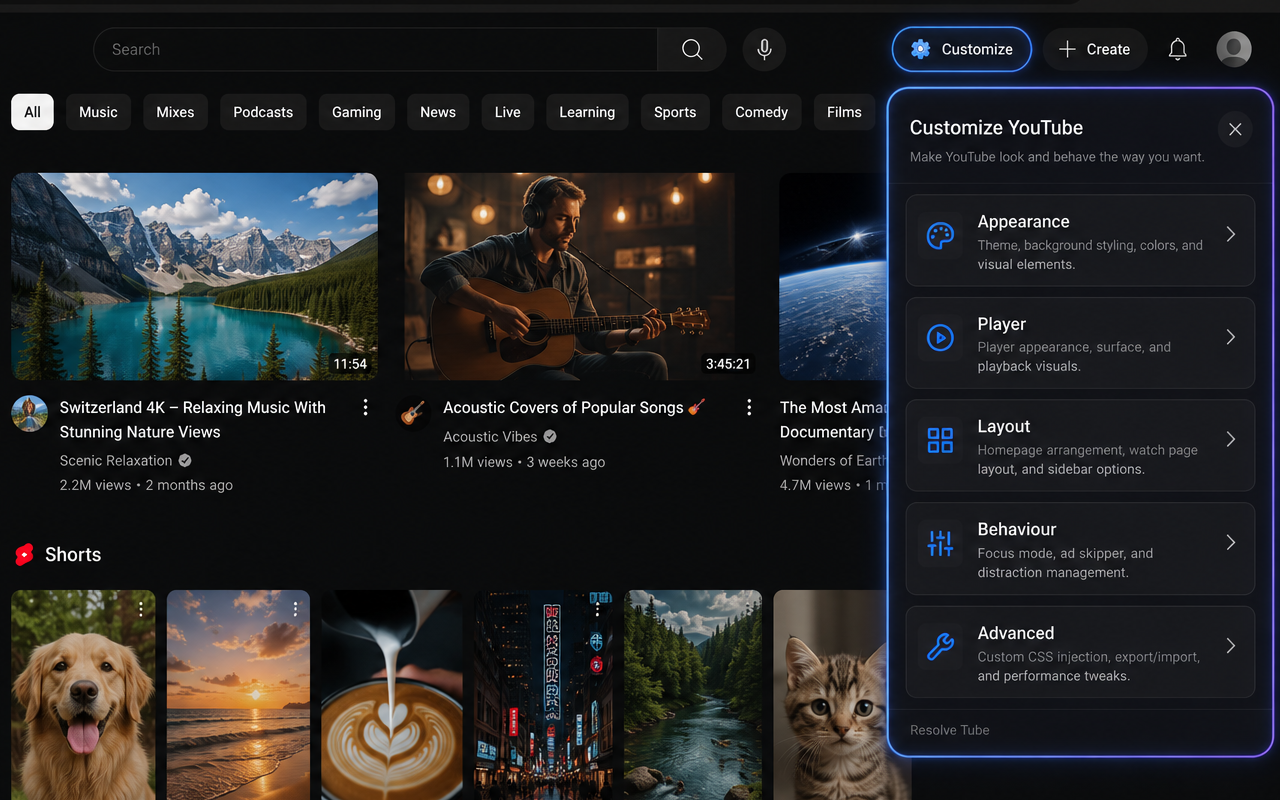The height and width of the screenshot is (800, 1280).
Task: Open the forest river Short
Action: tap(693, 695)
